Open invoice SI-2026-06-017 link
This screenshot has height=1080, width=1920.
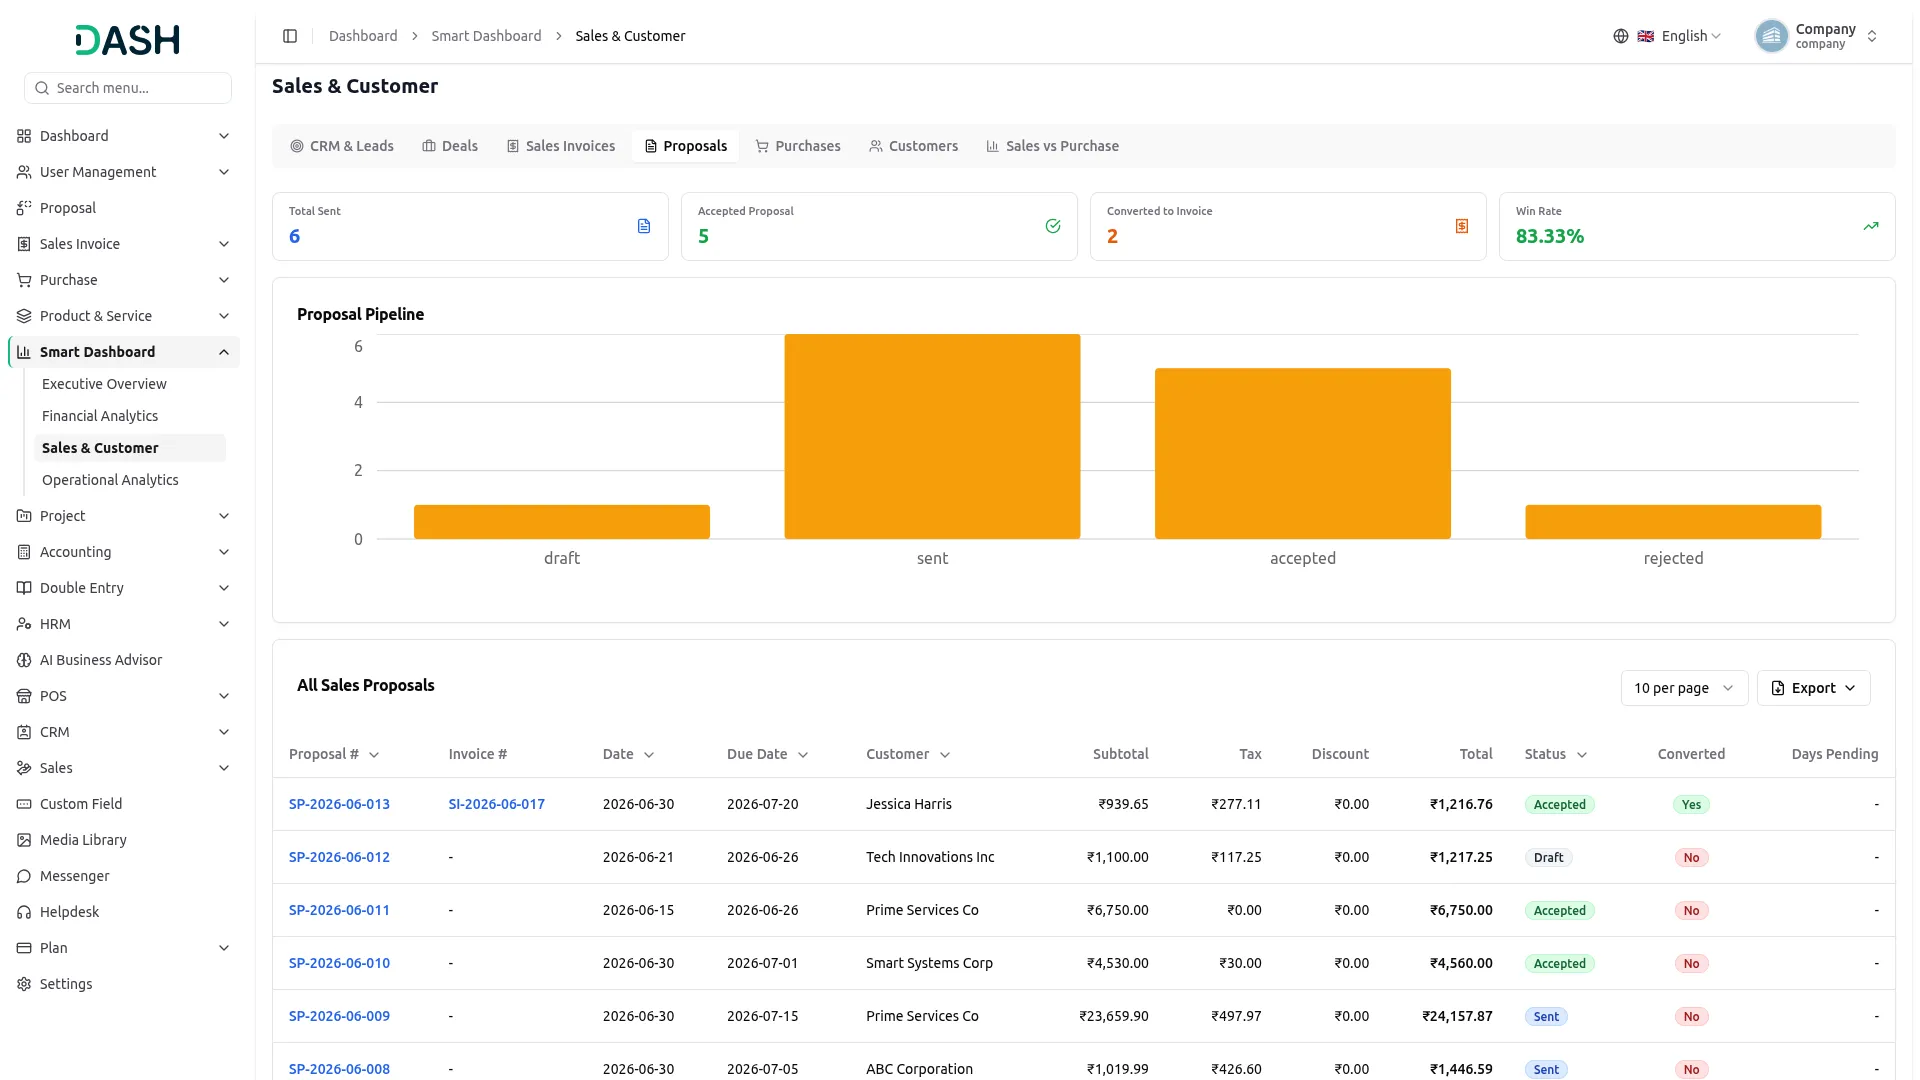click(x=496, y=804)
